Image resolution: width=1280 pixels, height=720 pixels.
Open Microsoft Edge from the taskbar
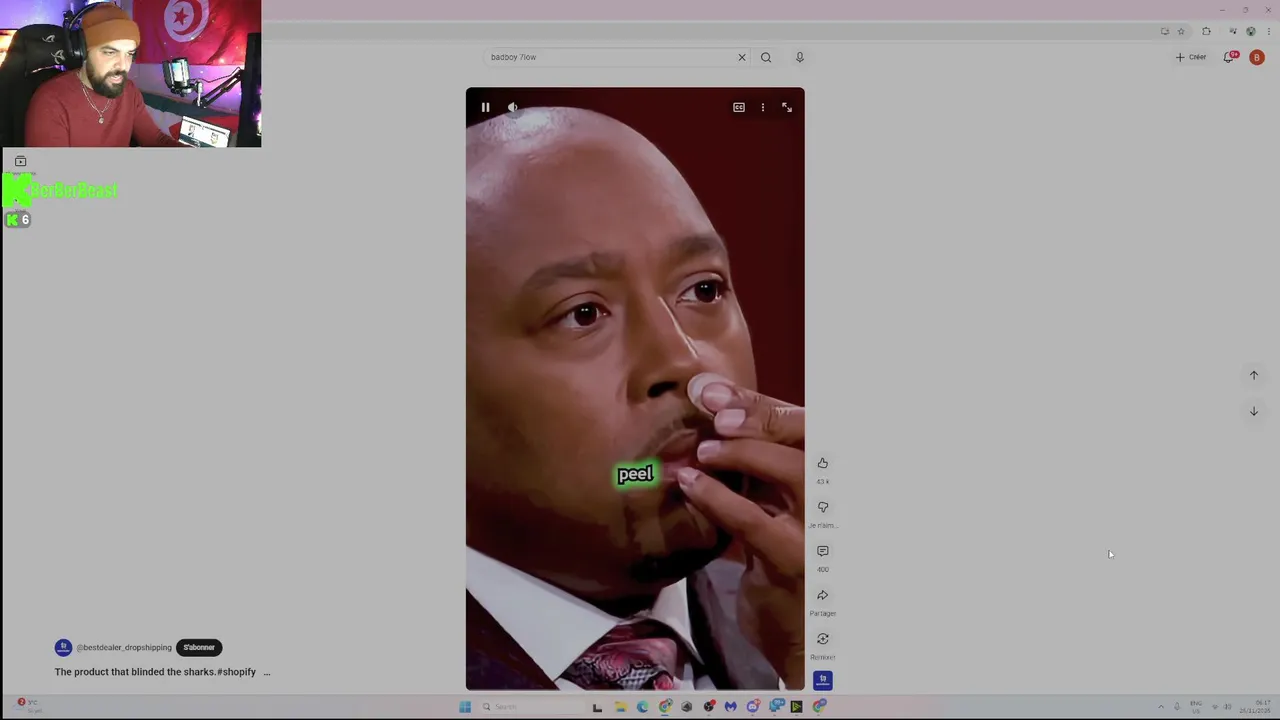click(642, 707)
